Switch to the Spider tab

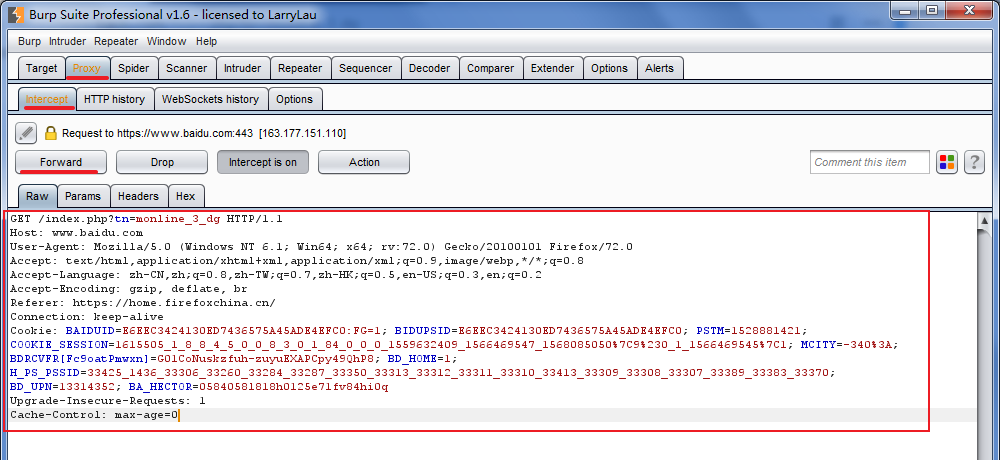(134, 68)
